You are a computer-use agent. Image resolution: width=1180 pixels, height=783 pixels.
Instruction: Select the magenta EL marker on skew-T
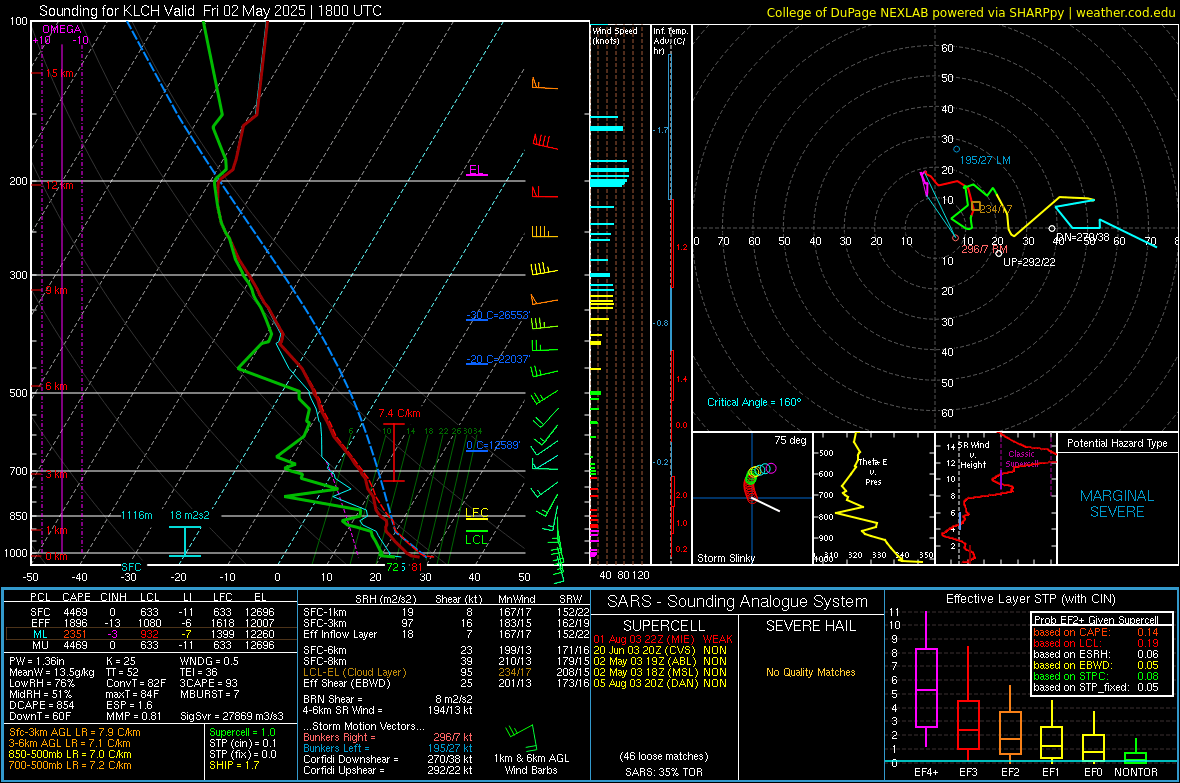point(476,170)
